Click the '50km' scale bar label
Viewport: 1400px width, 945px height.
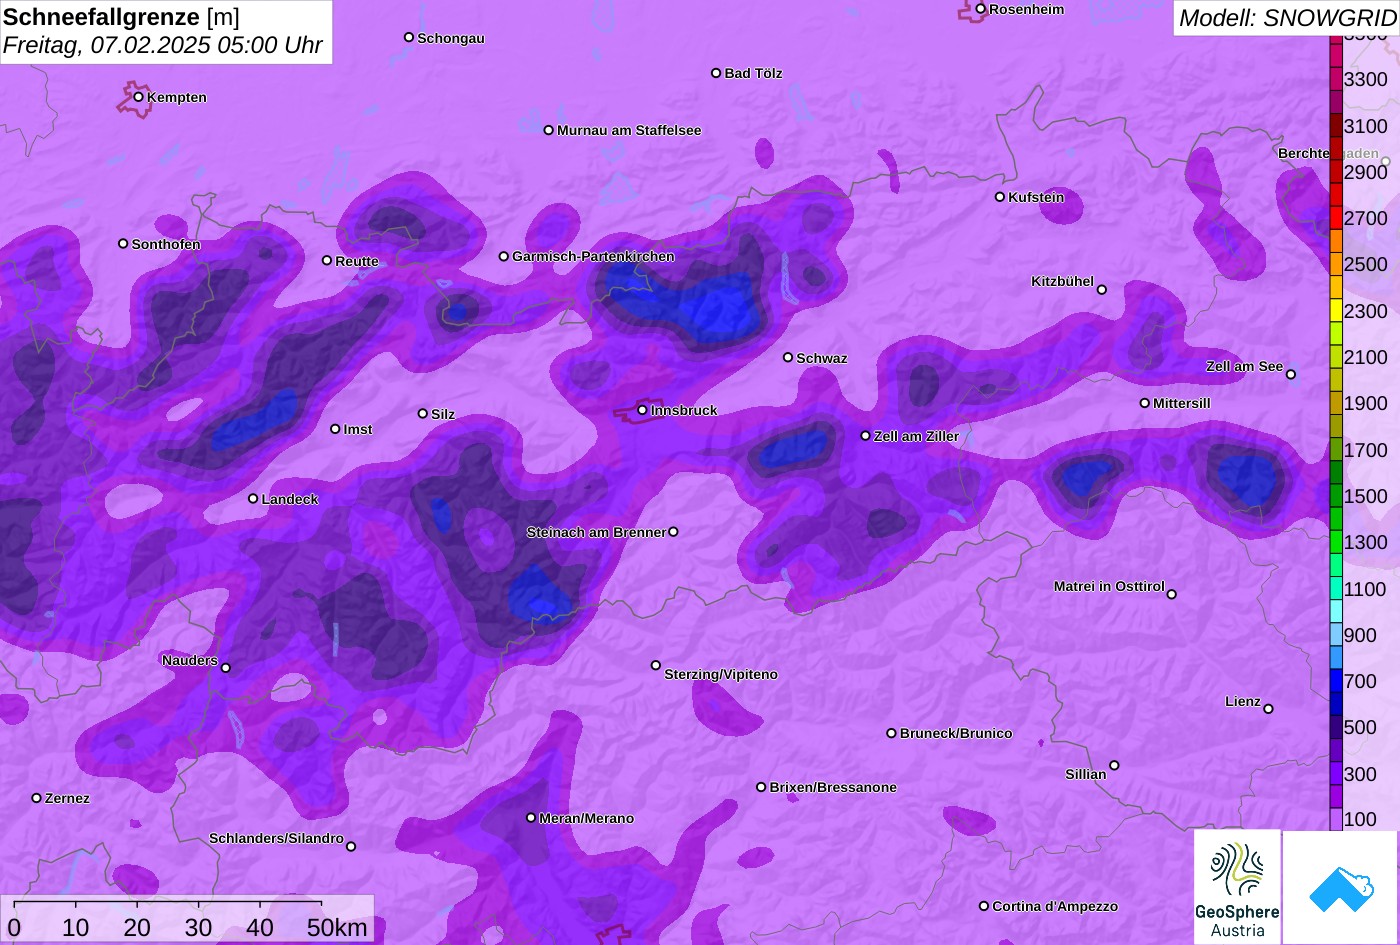coord(337,928)
